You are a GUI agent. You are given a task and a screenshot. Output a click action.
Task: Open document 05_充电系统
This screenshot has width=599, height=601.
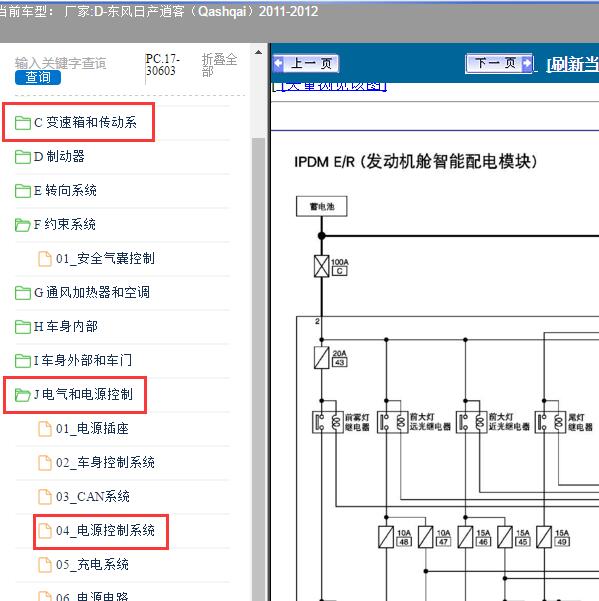click(x=92, y=564)
